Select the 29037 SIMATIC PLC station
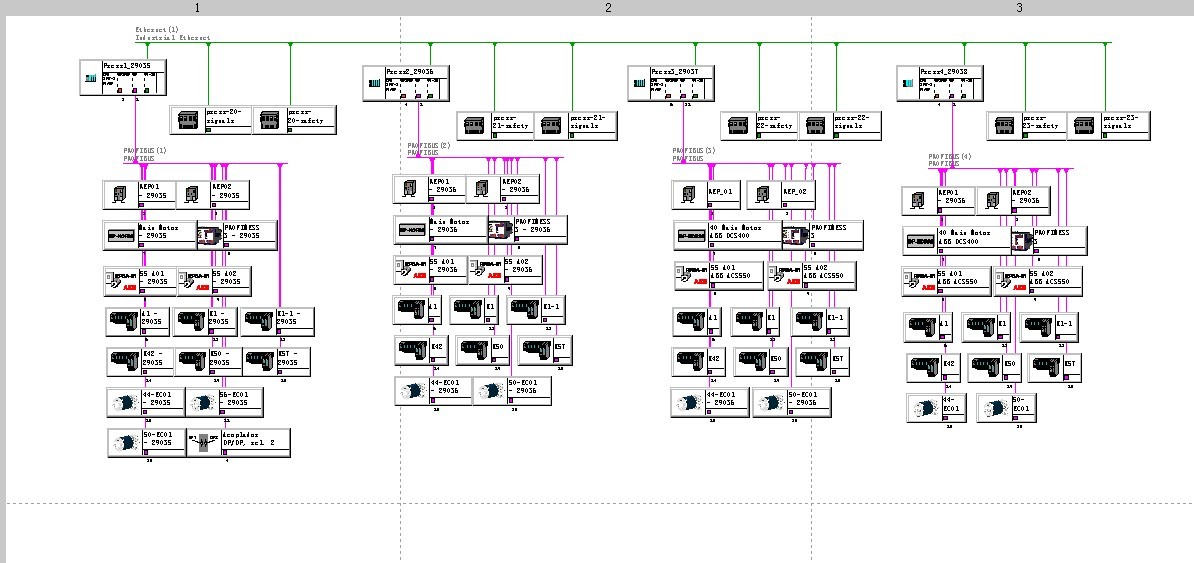The image size is (1194, 563). [671, 83]
